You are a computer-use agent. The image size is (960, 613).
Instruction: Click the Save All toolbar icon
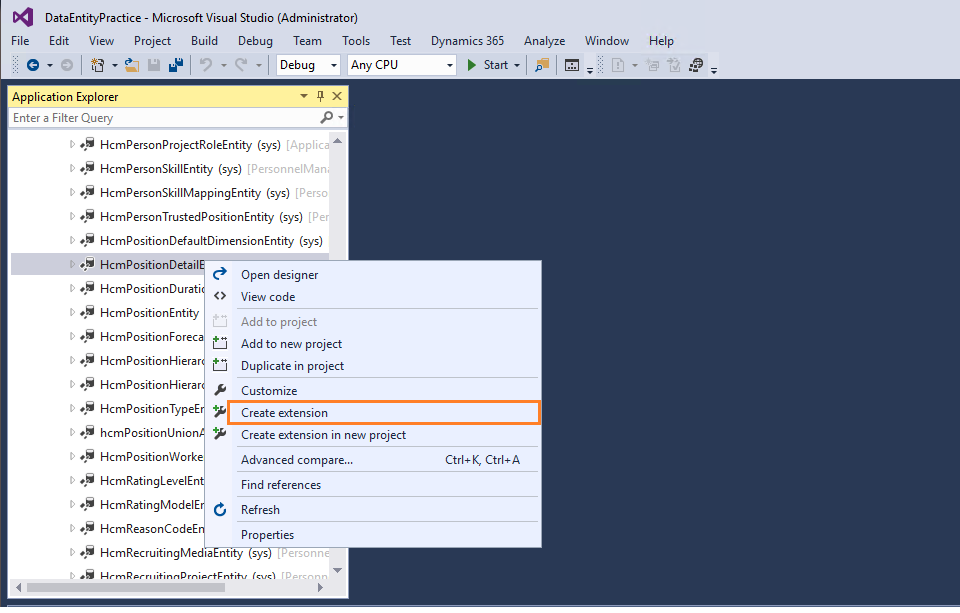(x=176, y=64)
